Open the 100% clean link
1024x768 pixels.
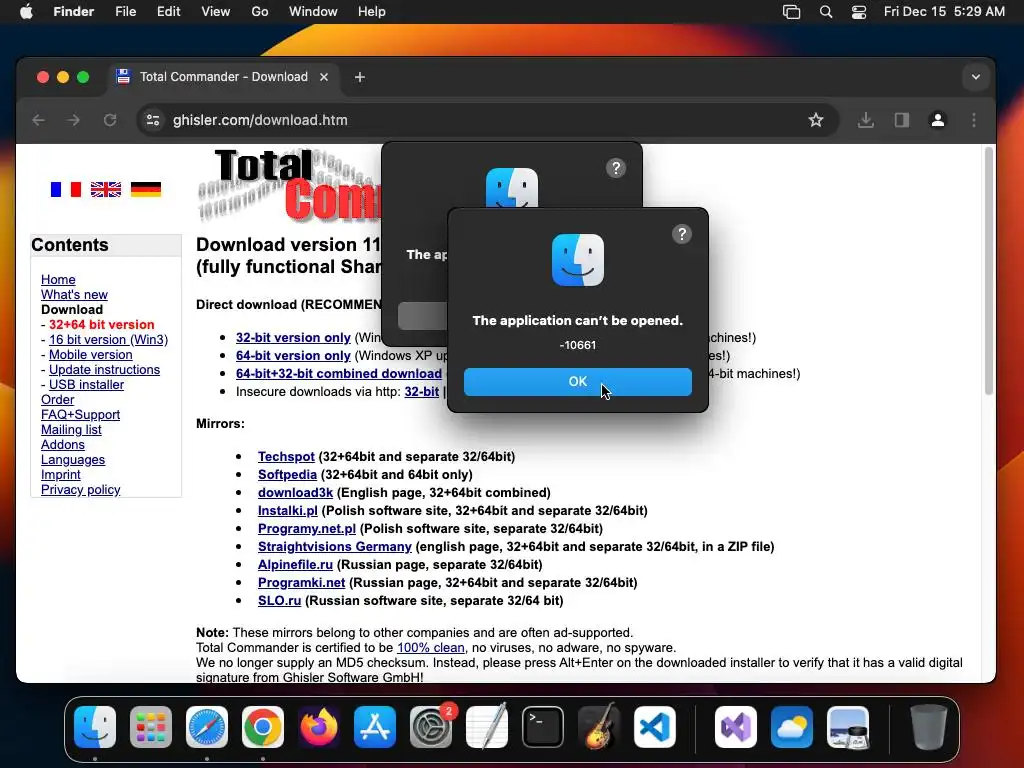pyautogui.click(x=431, y=648)
